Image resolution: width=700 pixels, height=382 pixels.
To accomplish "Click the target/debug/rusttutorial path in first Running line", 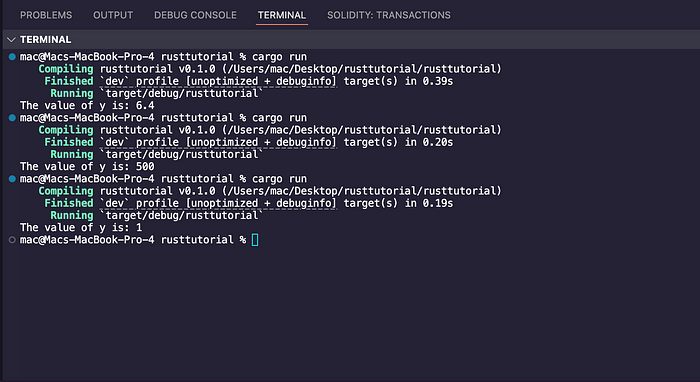I will (x=181, y=93).
